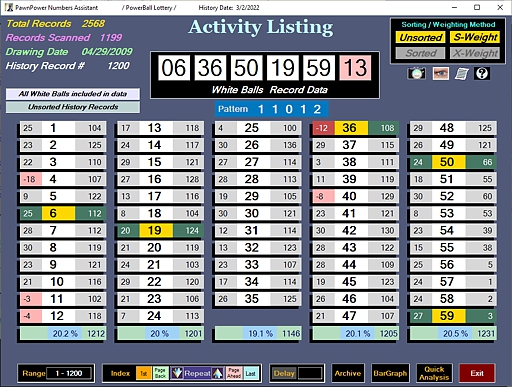Open the Archive screen
The image size is (512, 387).
(x=348, y=373)
